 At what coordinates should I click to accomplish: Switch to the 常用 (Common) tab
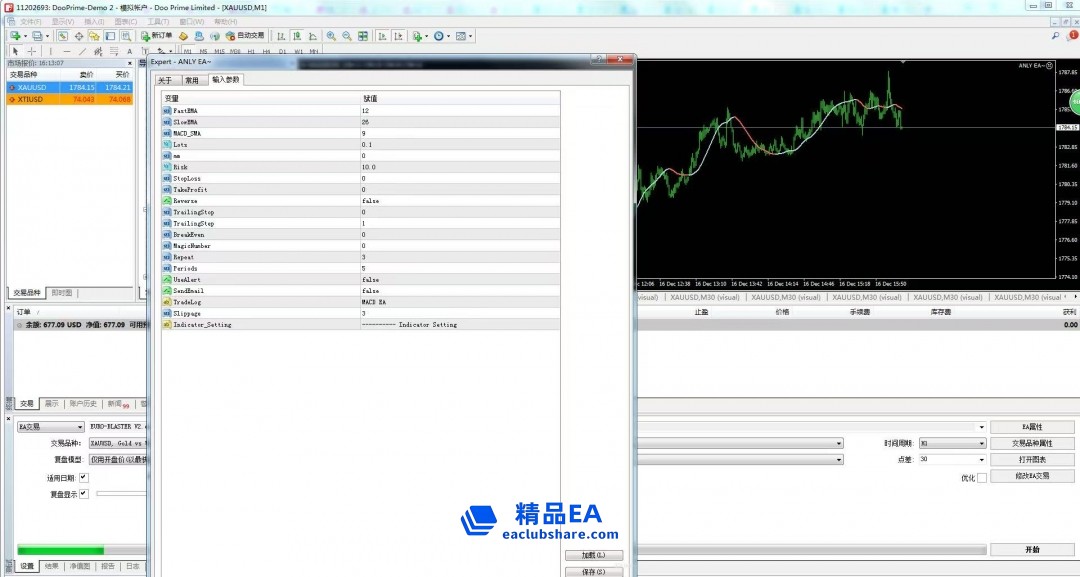[191, 80]
